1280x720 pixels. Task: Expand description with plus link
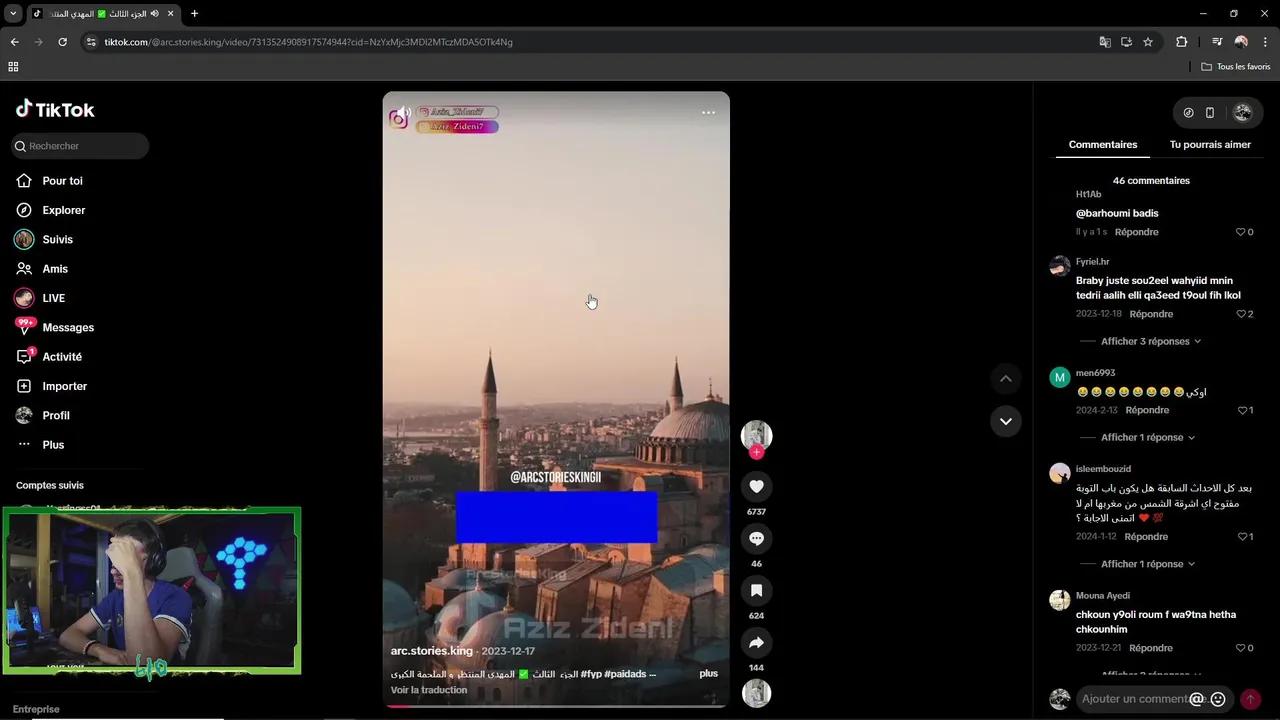pos(709,674)
